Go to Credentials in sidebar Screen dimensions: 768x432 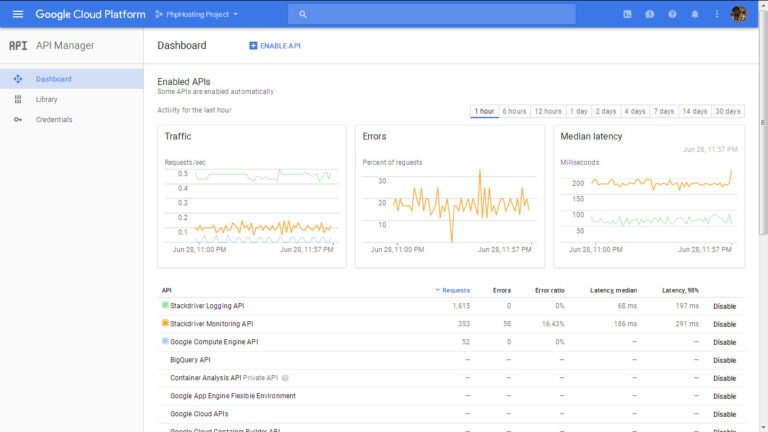coord(72,120)
